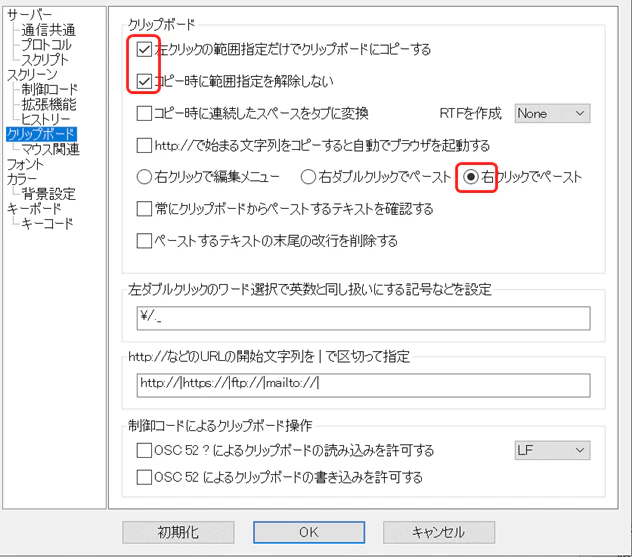Viewport: 632px width, 557px height.
Task: Open プロトコル settings page
Action: click(46, 45)
